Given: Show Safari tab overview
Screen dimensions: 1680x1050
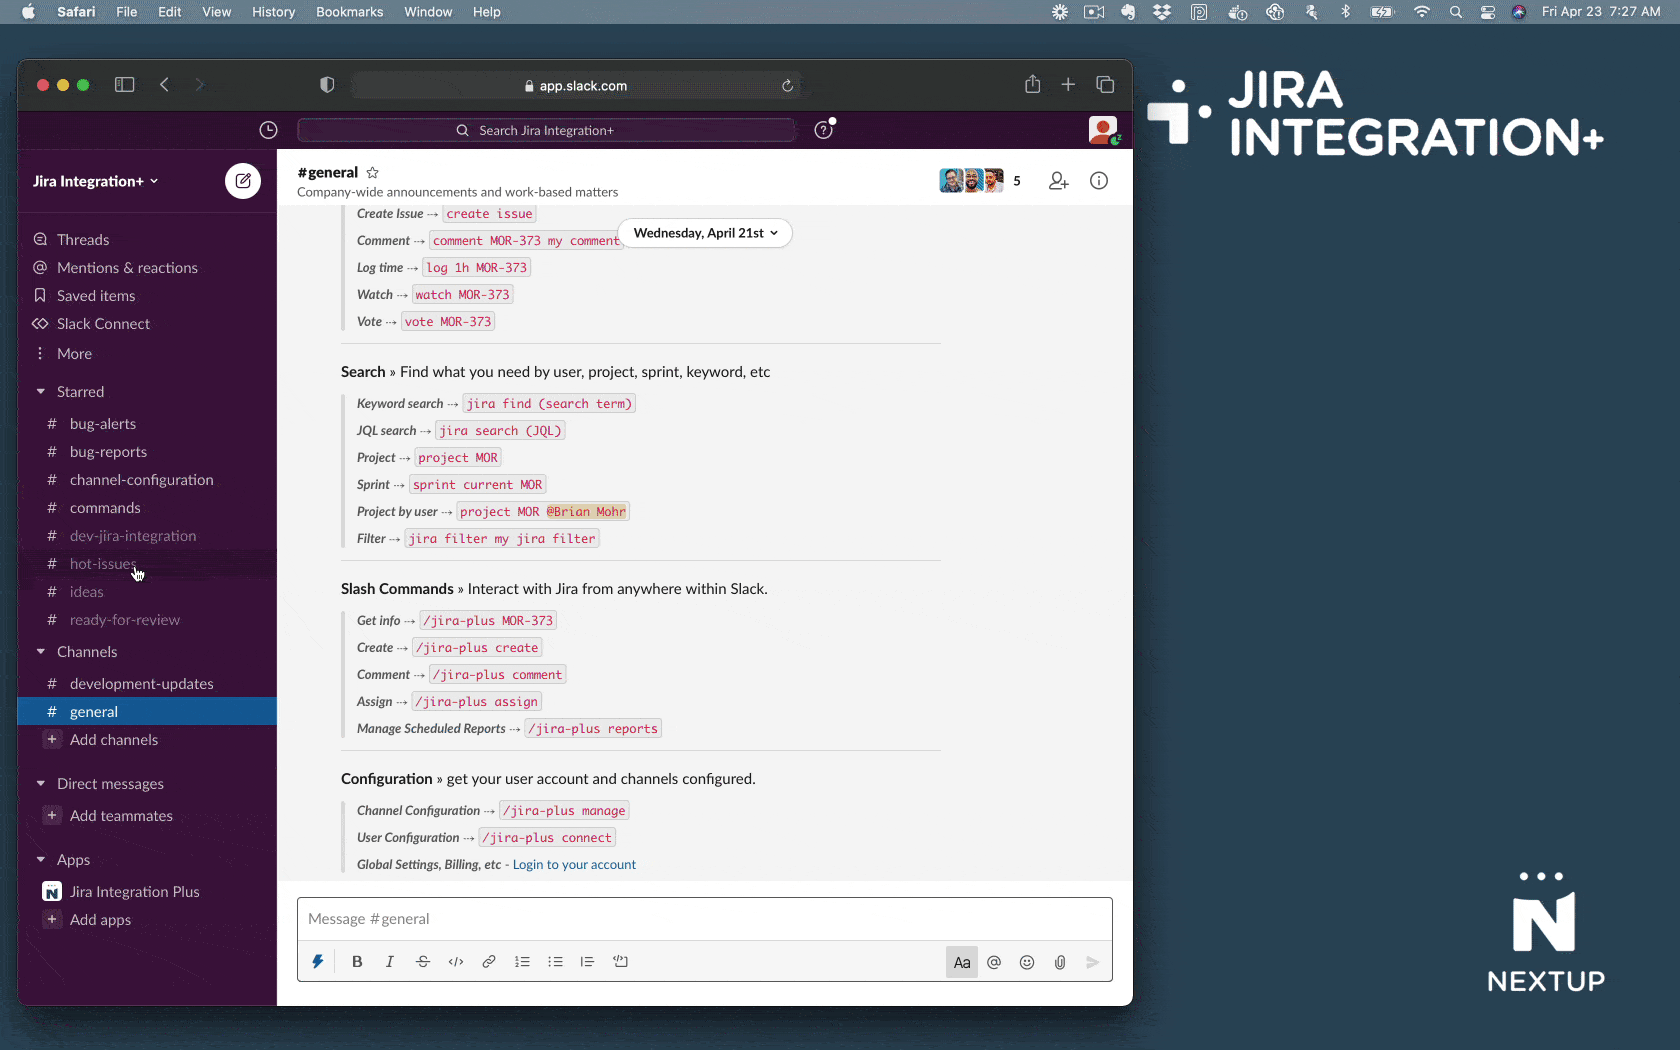Looking at the screenshot, I should coord(1105,85).
